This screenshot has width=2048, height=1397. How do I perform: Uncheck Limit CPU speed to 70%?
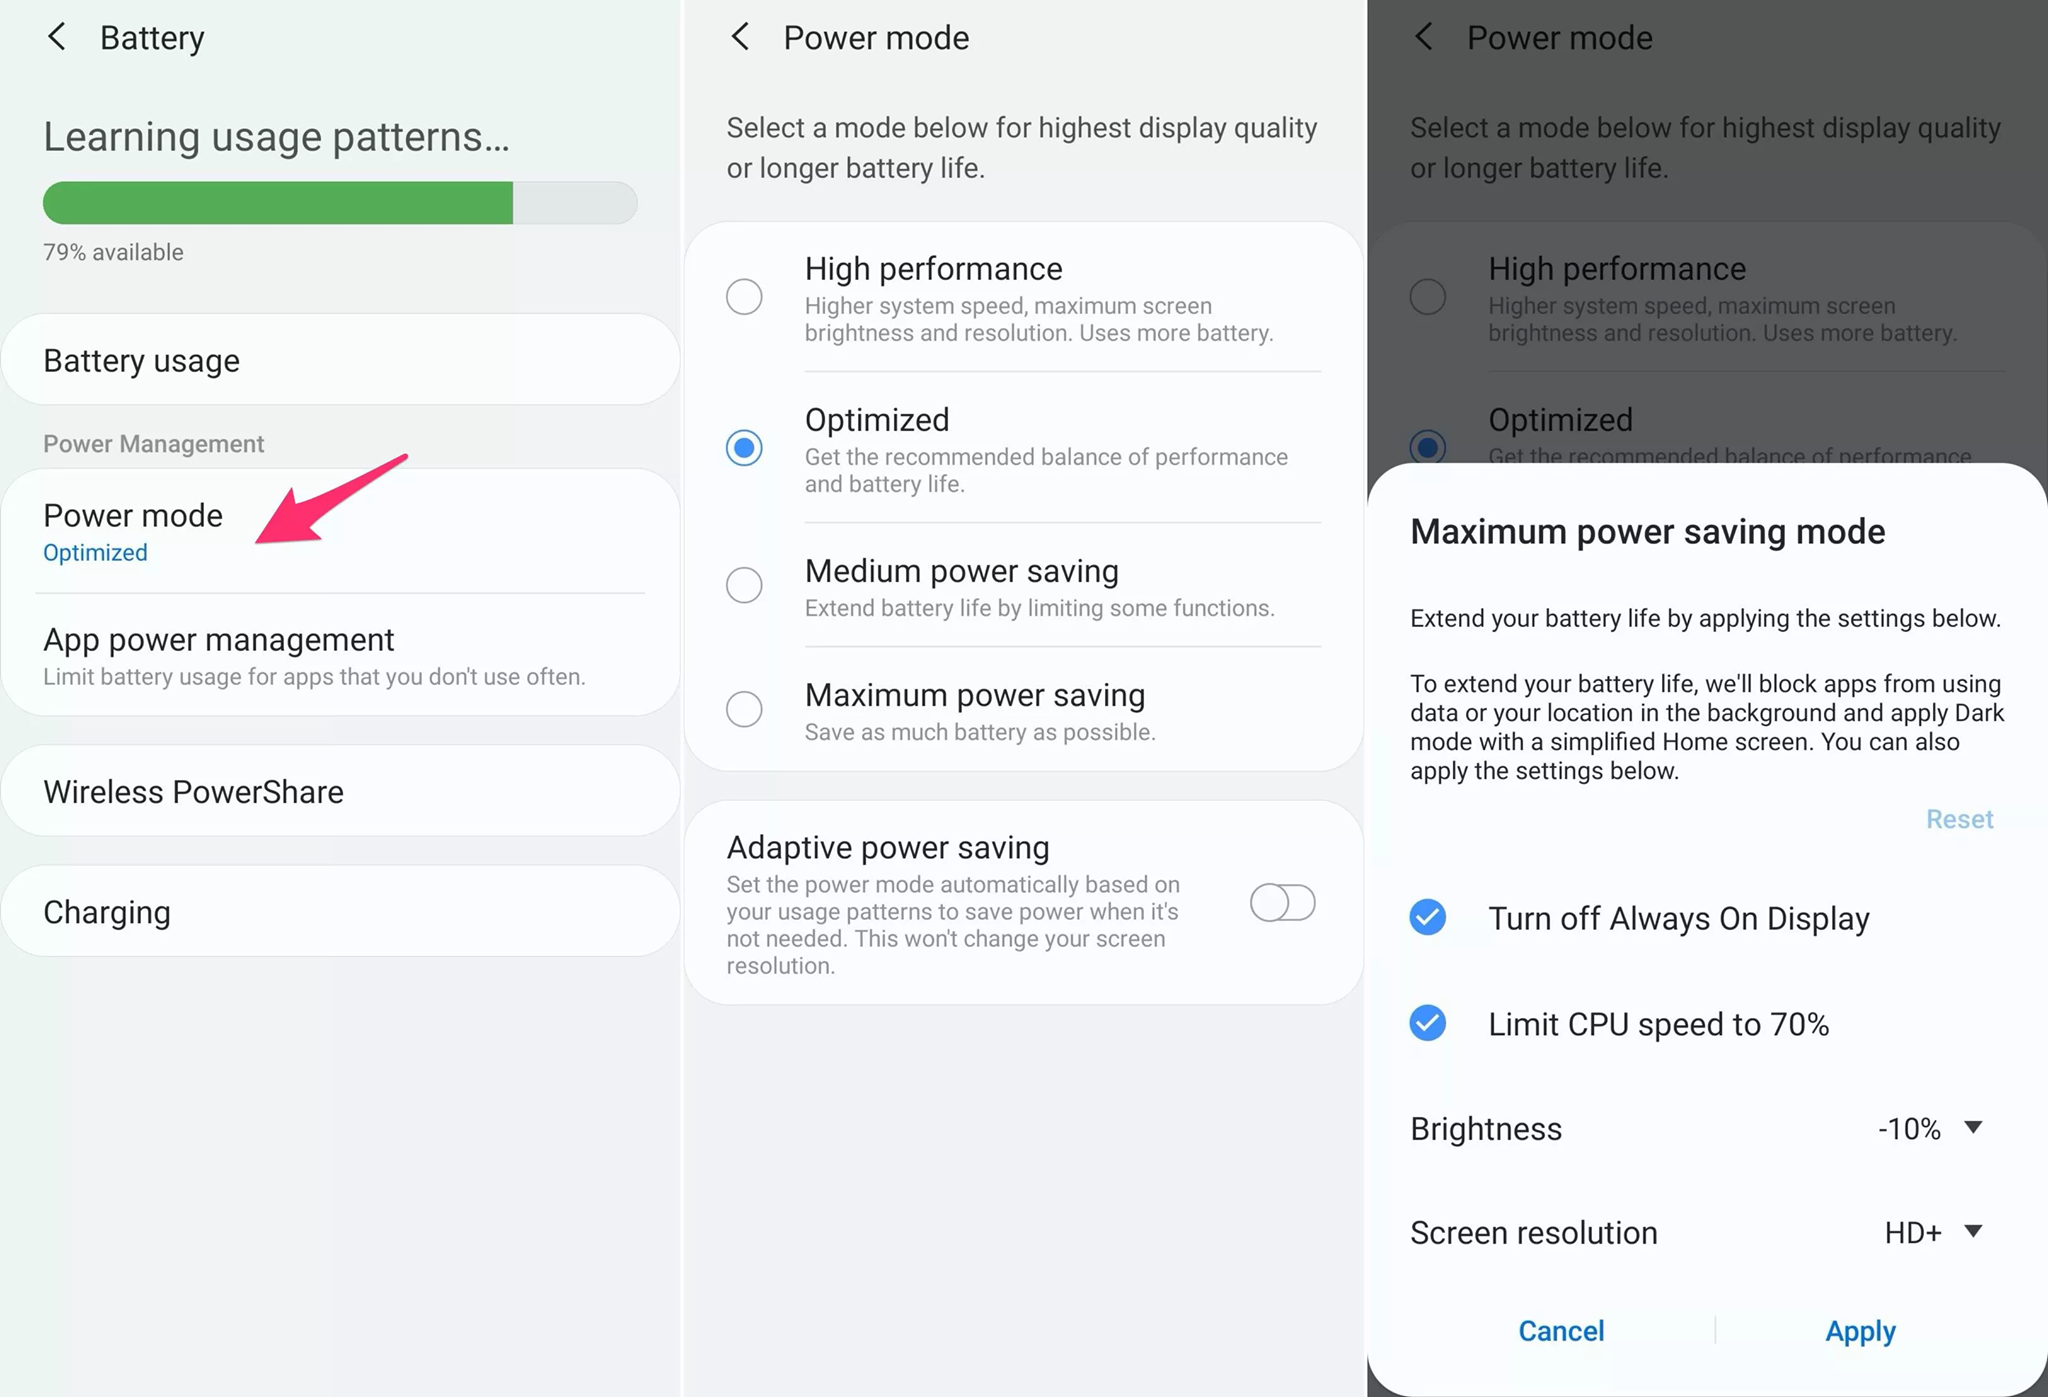click(1428, 1023)
